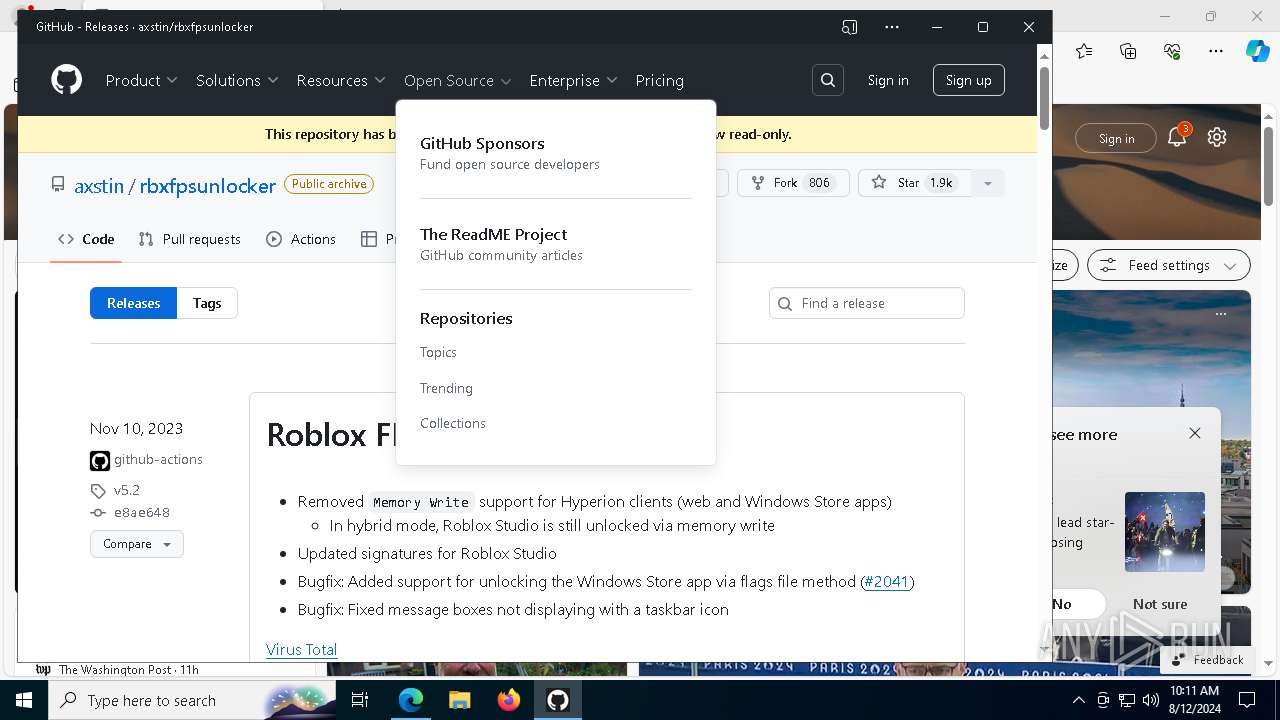Image resolution: width=1280 pixels, height=720 pixels.
Task: Open Topics under Repositories
Action: 438,352
